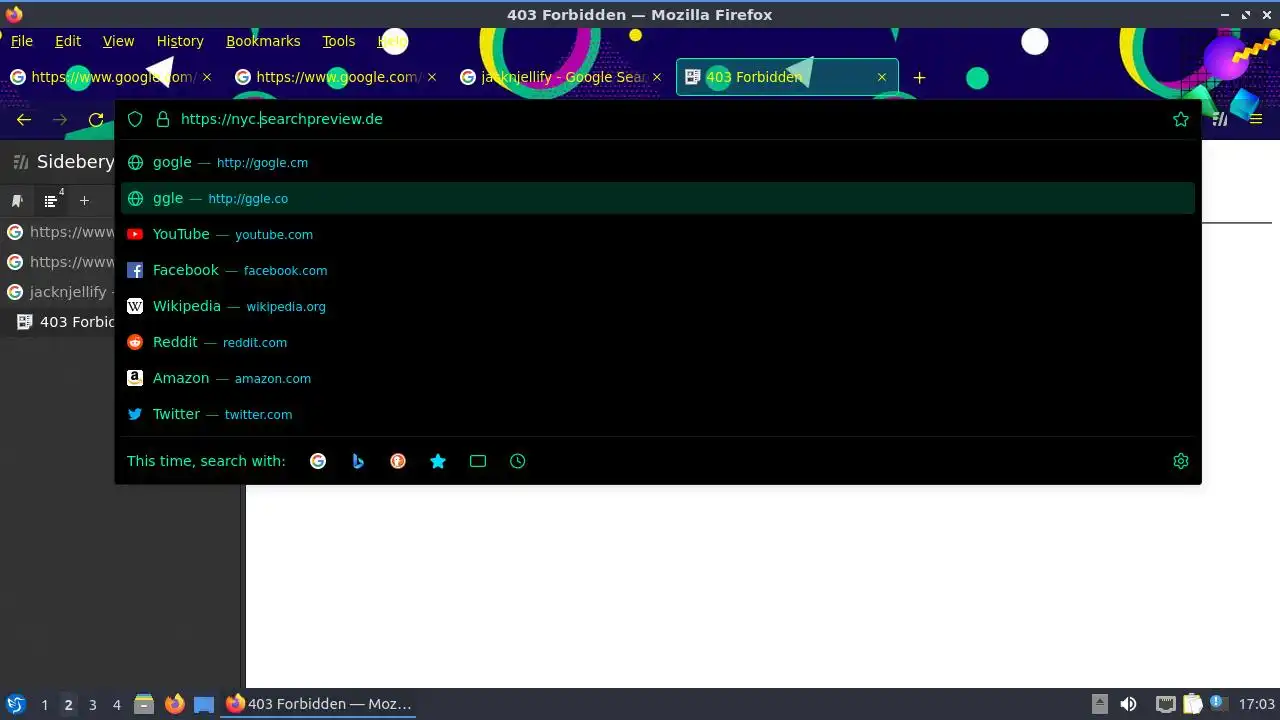The image size is (1280, 720).
Task: Switch to the jacknjellify Google Search tab
Action: point(562,77)
